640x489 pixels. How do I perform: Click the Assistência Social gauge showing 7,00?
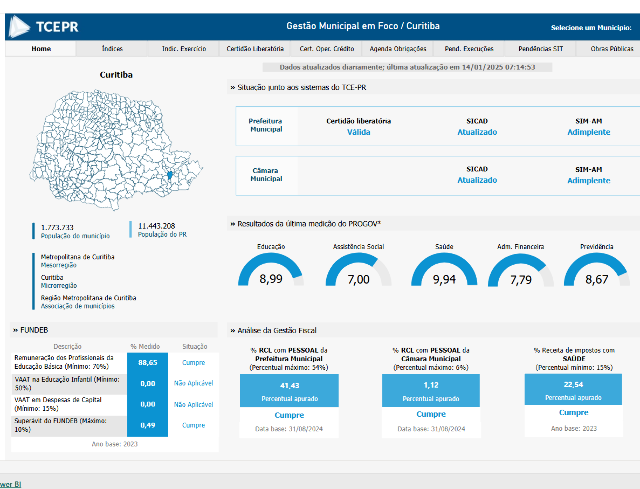click(358, 273)
